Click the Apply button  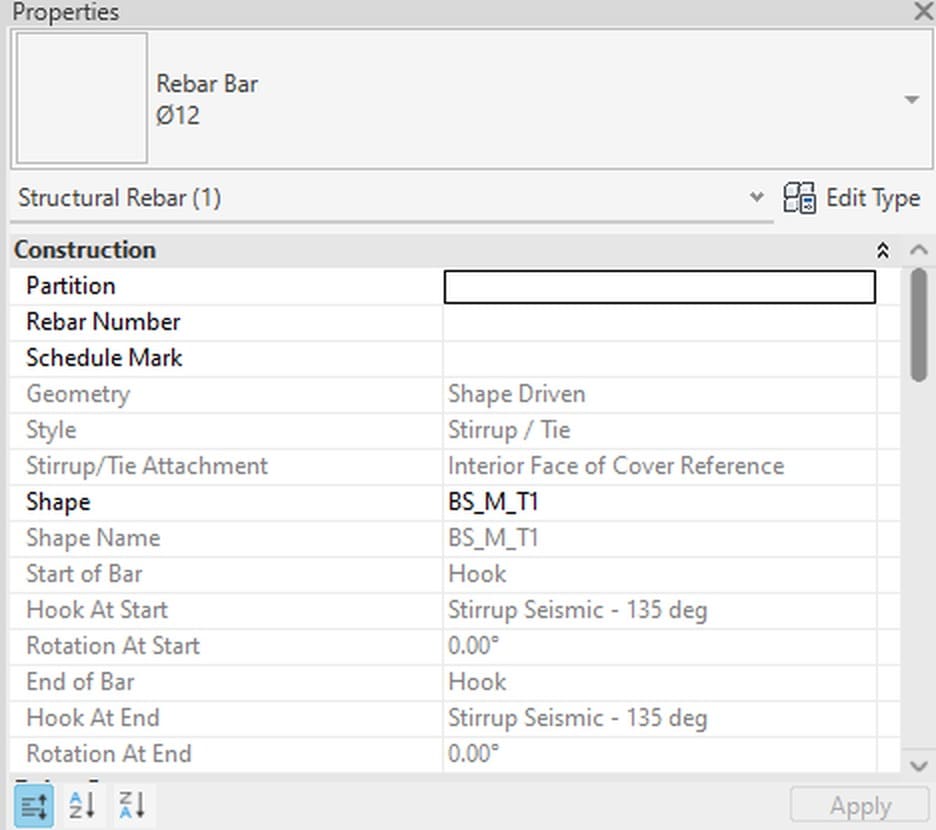(x=860, y=805)
